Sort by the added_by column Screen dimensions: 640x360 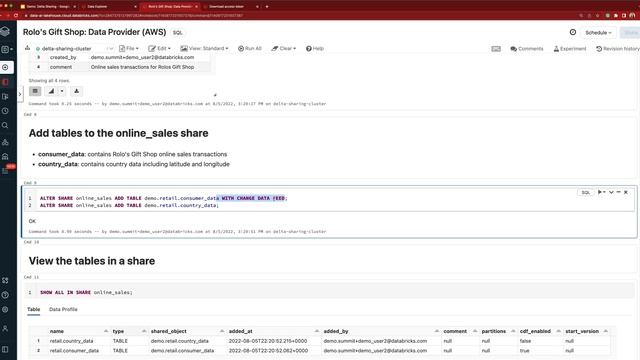[381, 331]
